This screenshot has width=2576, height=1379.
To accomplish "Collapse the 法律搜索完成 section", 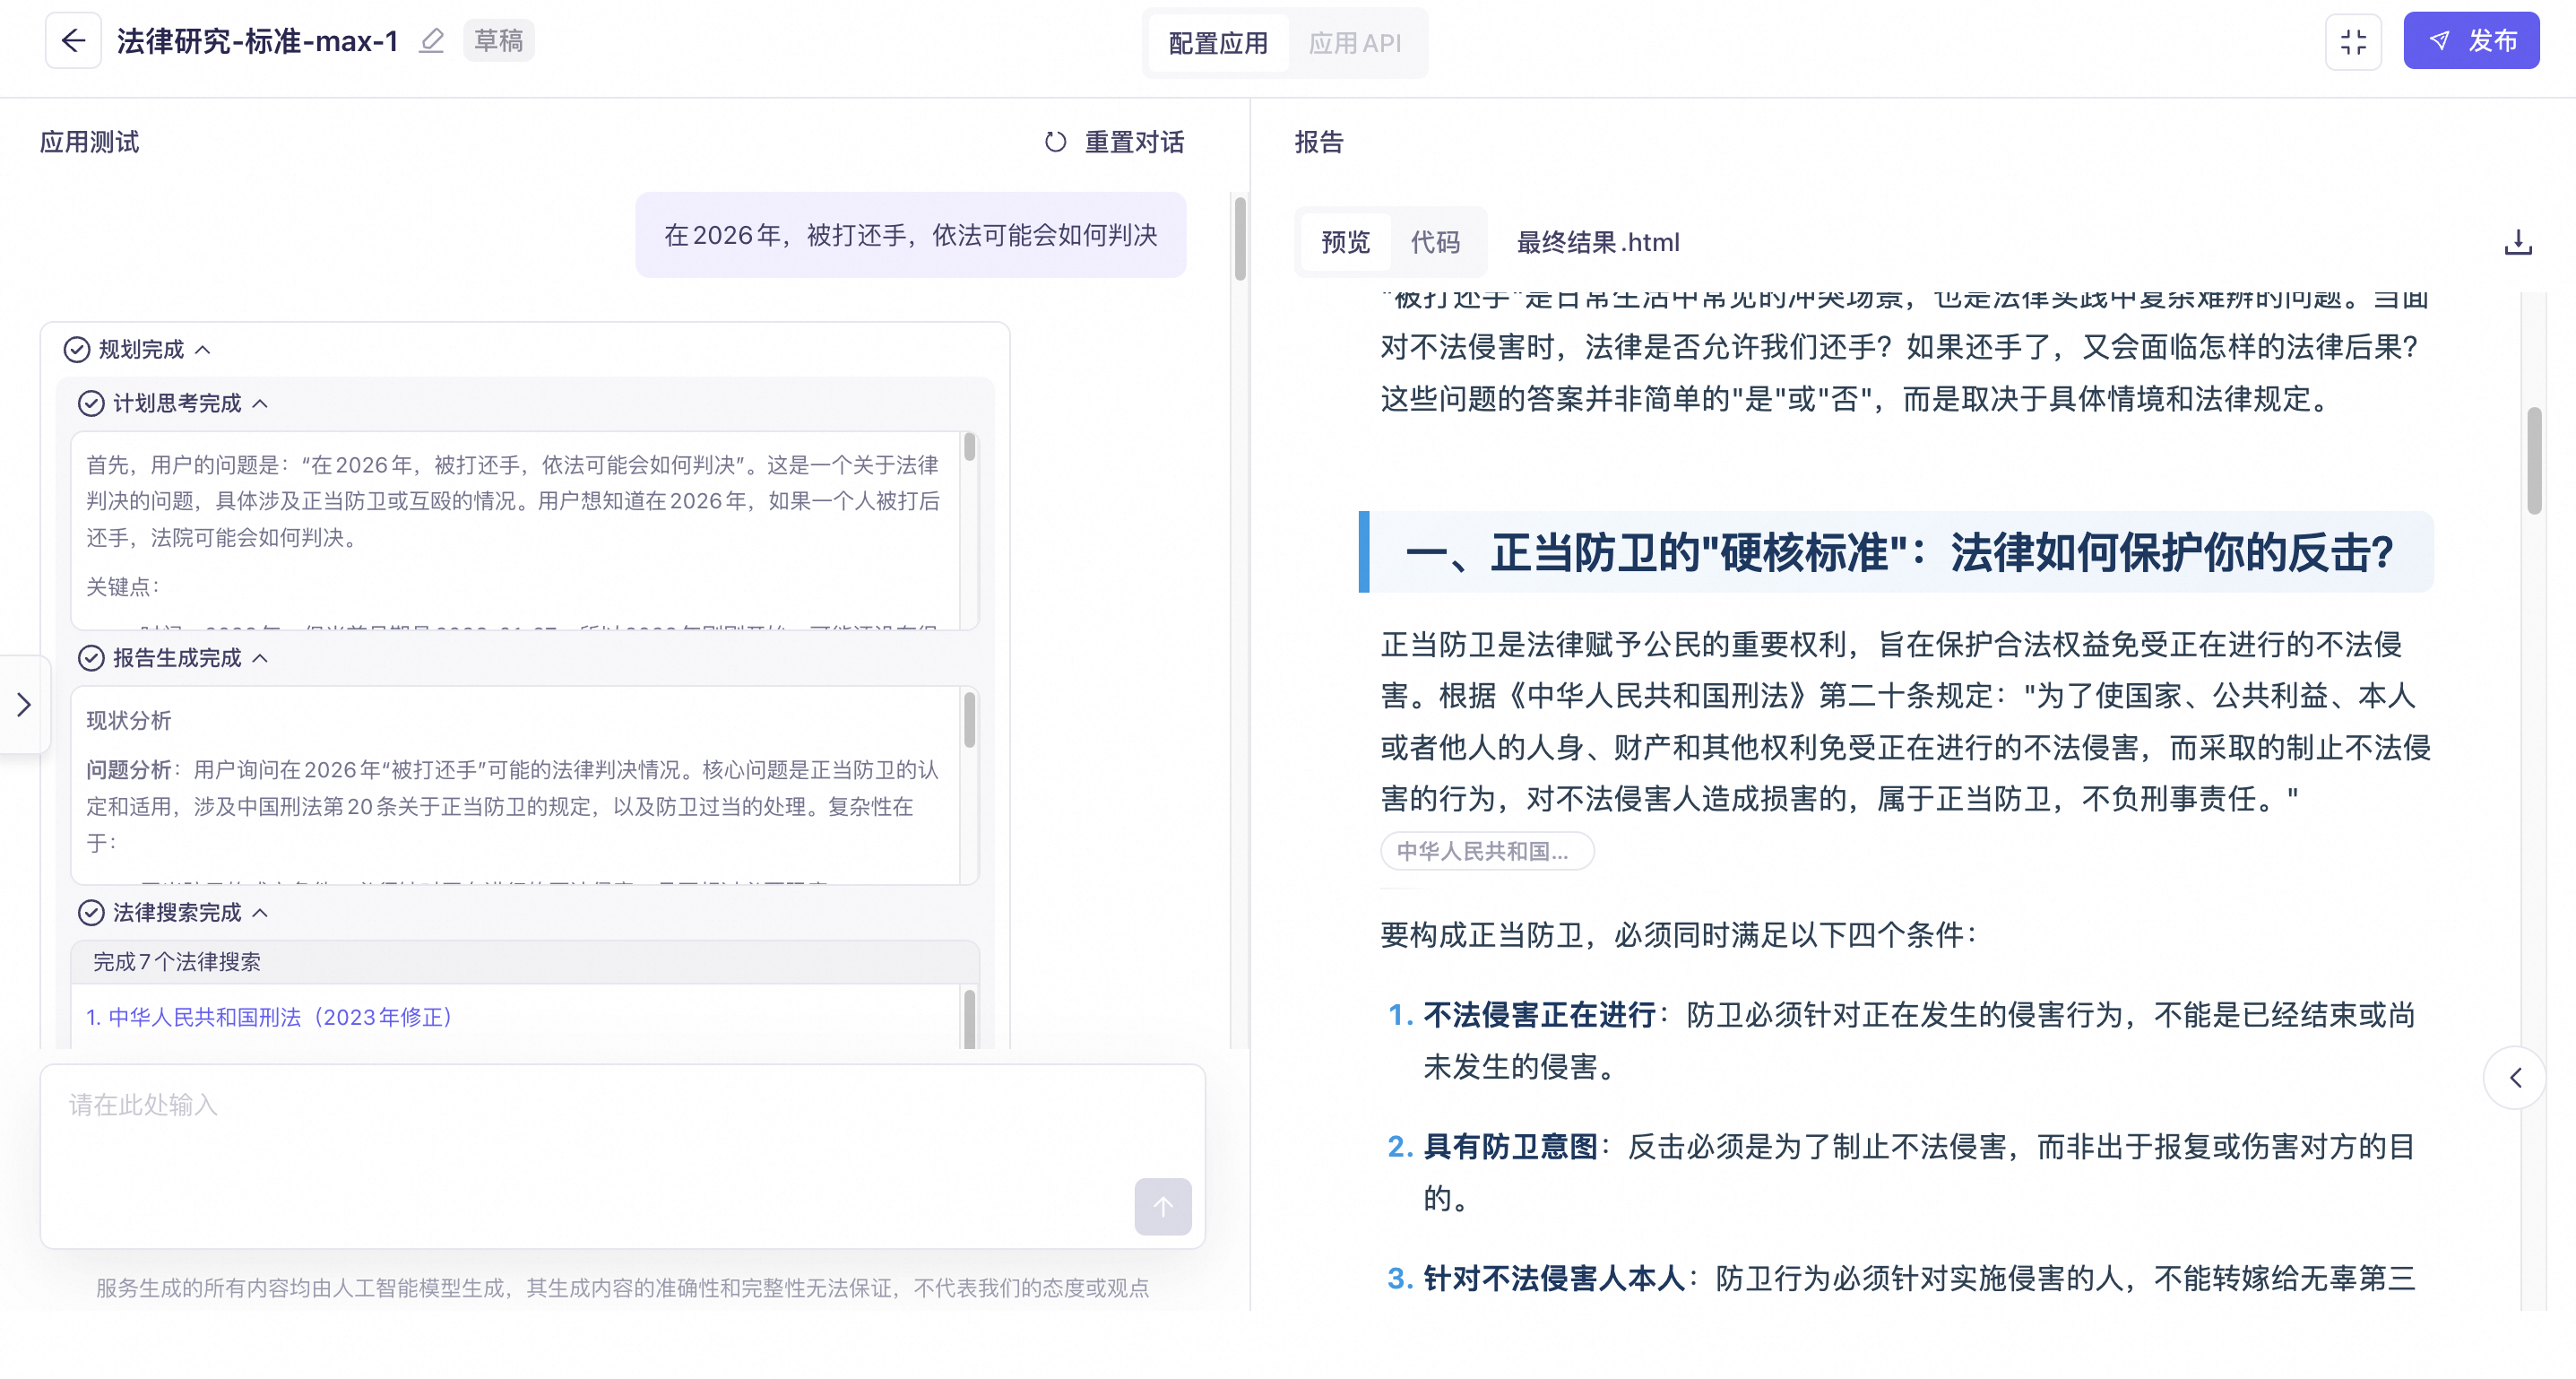I will (260, 912).
